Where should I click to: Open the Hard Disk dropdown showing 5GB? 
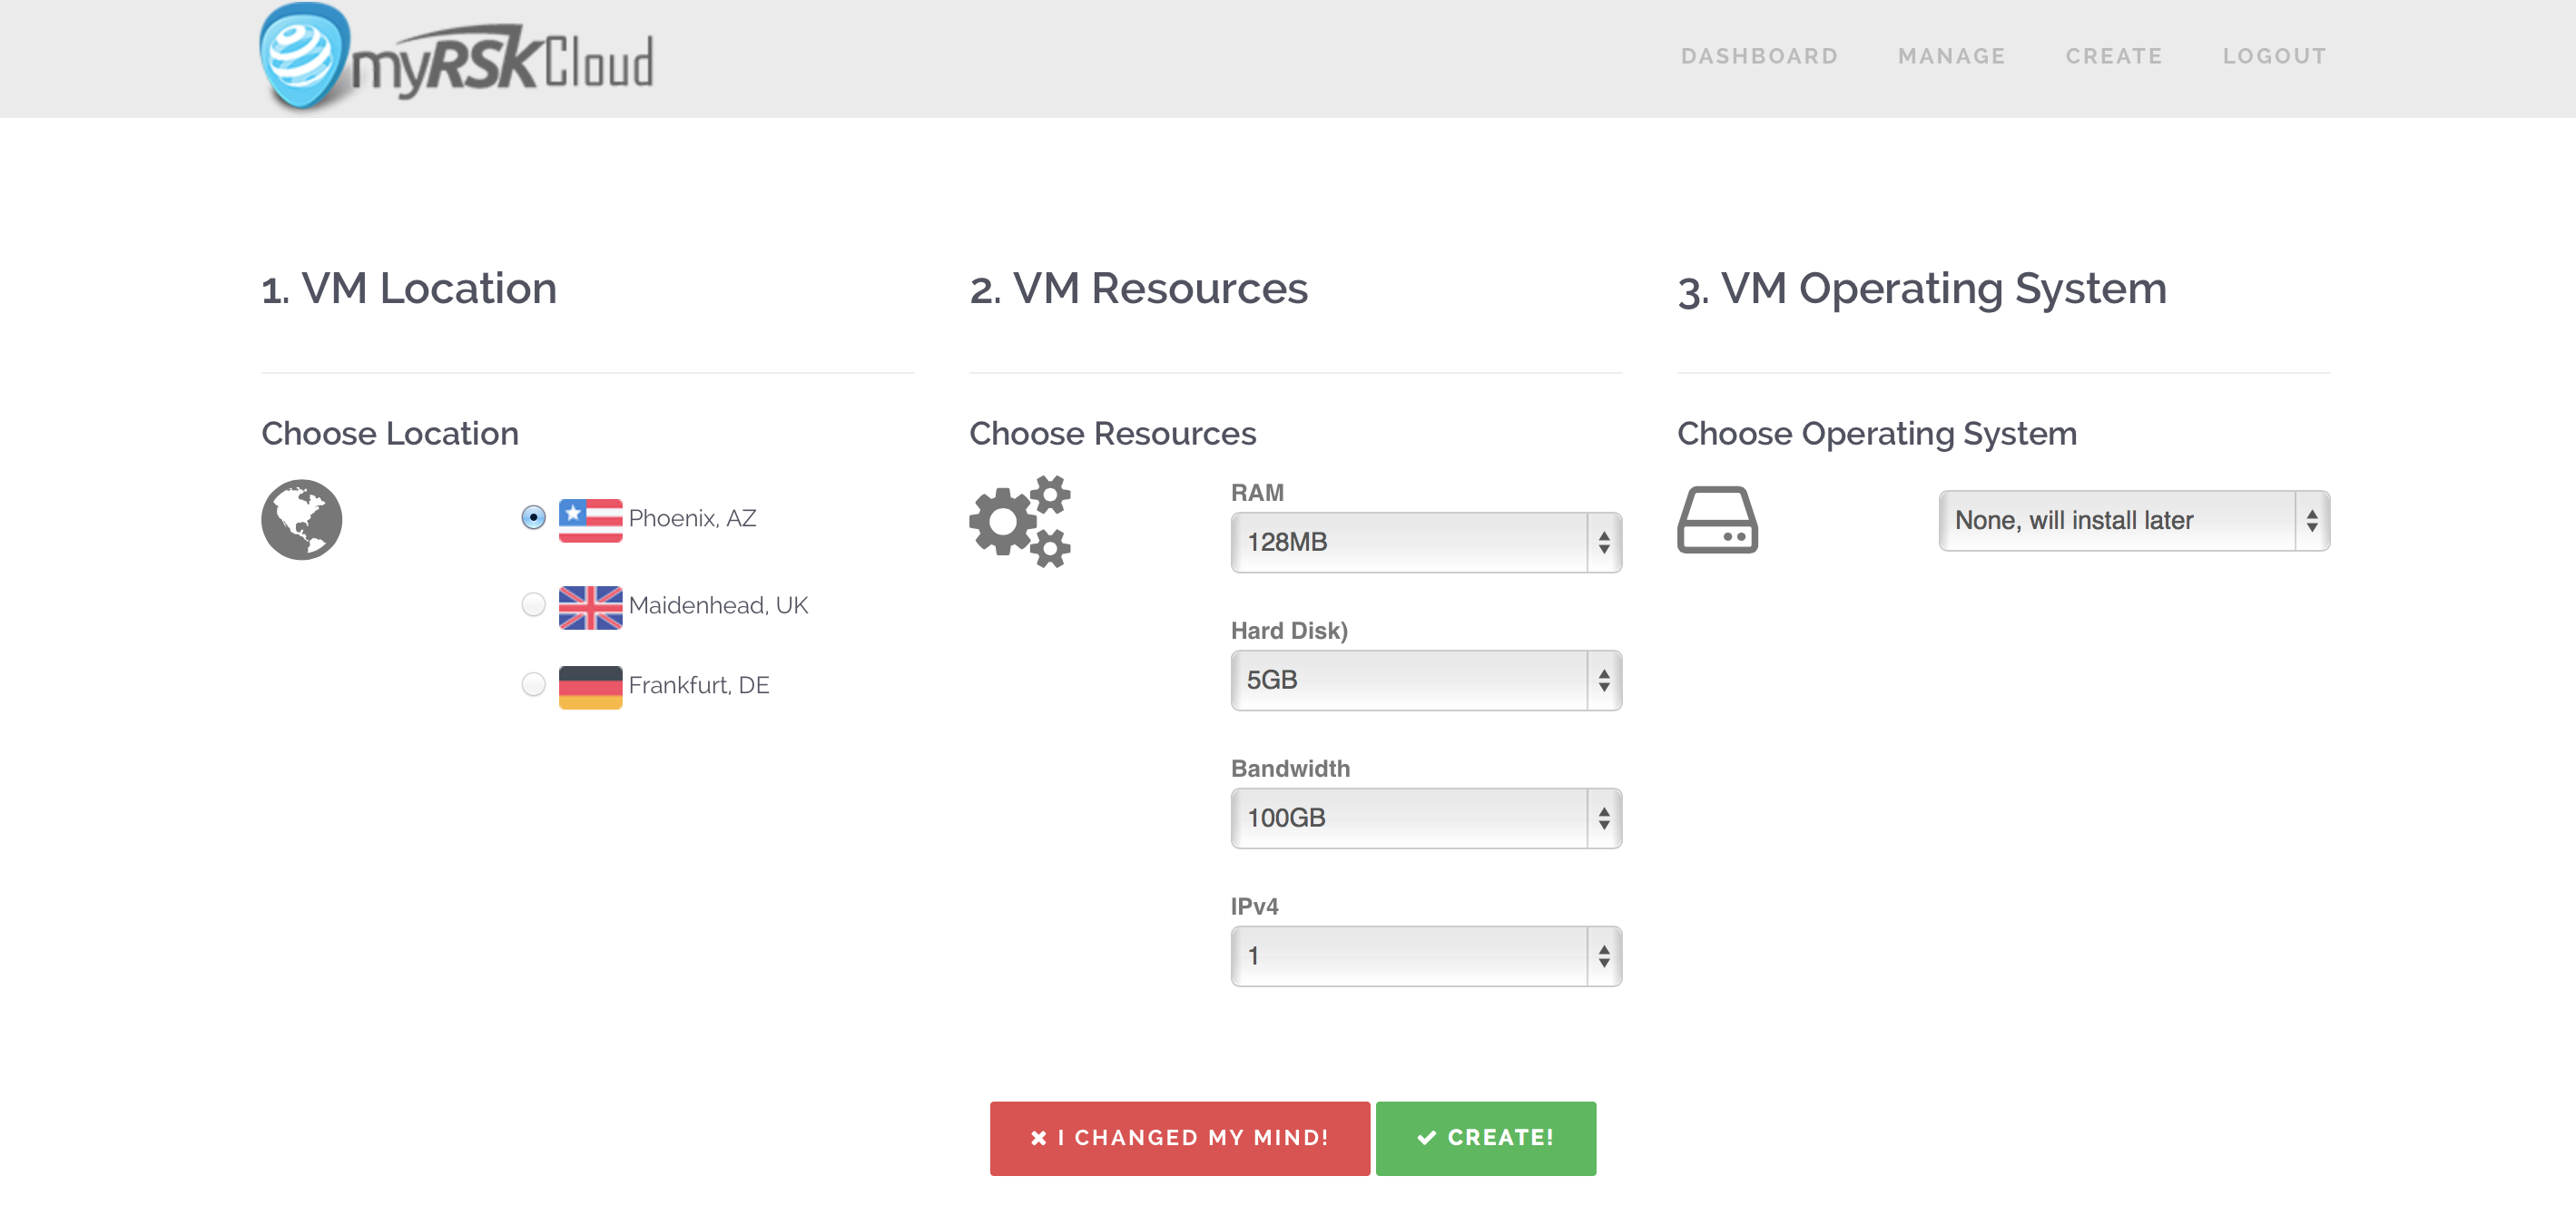(x=1426, y=680)
